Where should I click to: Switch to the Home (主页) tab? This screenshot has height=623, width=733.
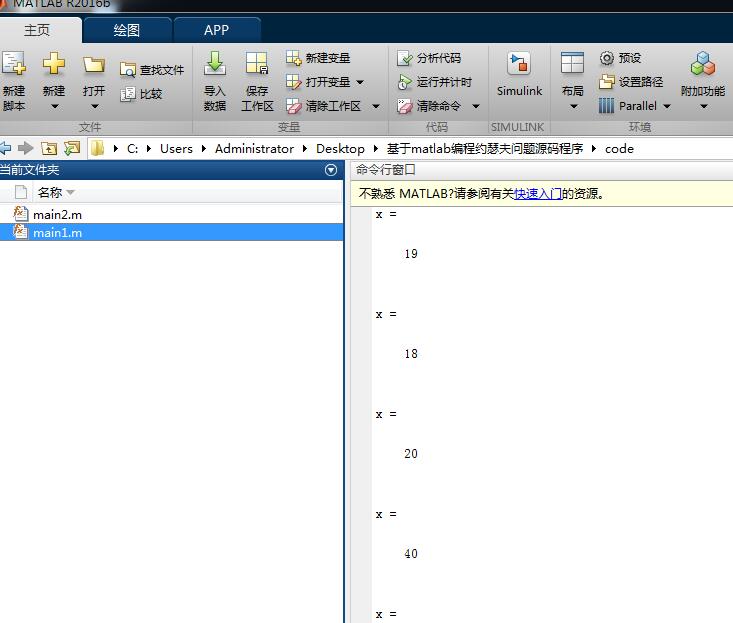tap(37, 30)
